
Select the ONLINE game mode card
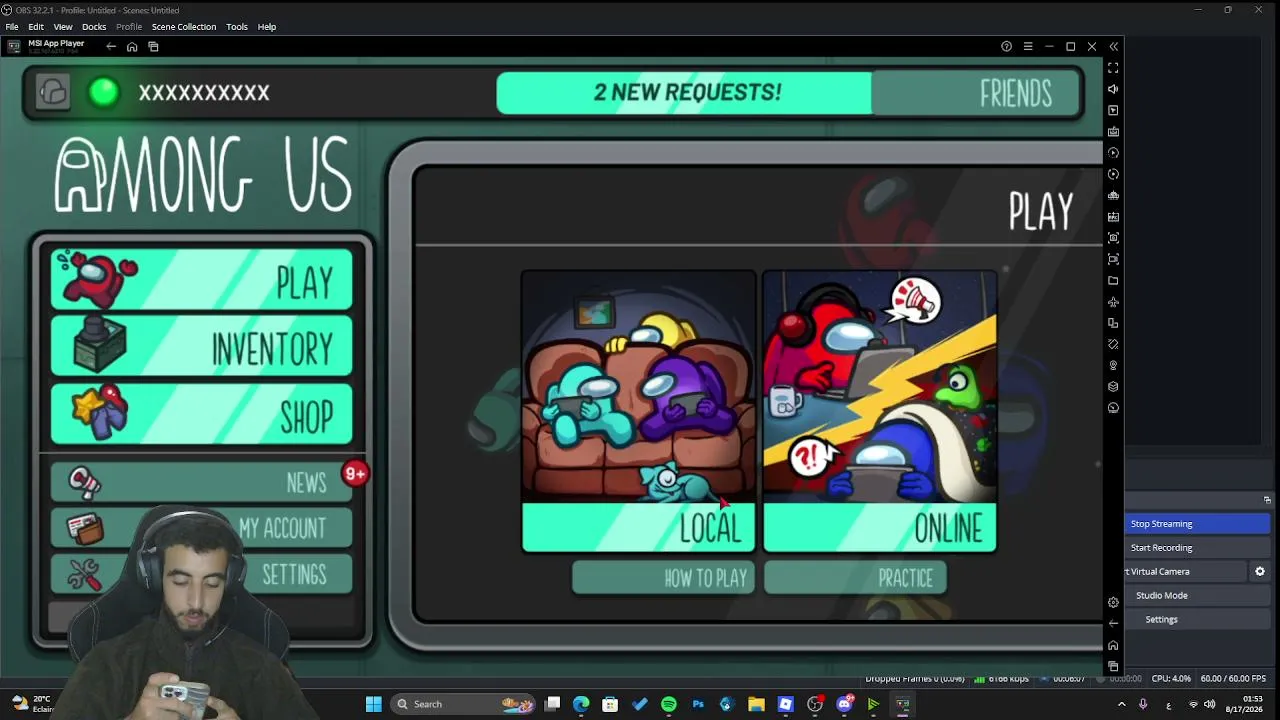coord(880,411)
